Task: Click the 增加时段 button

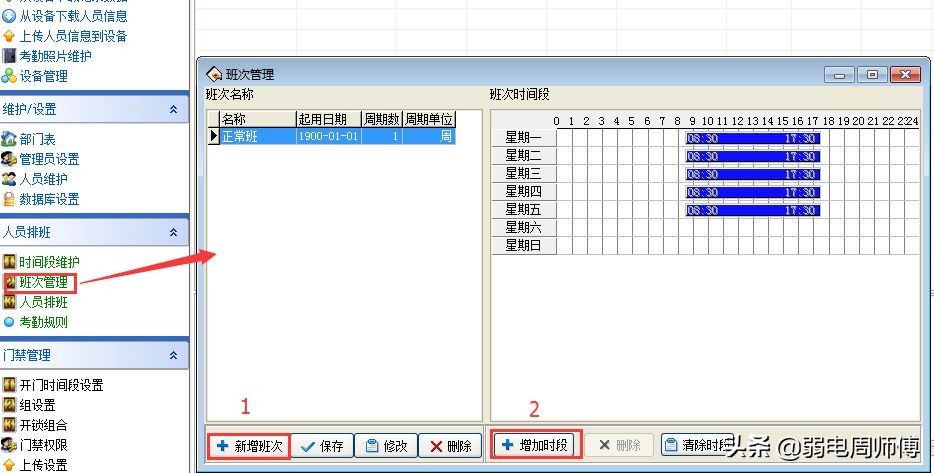Action: 536,445
